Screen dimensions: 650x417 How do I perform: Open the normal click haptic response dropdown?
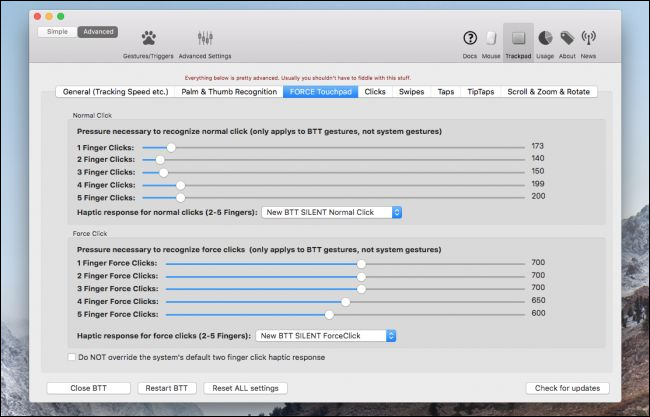(331, 212)
